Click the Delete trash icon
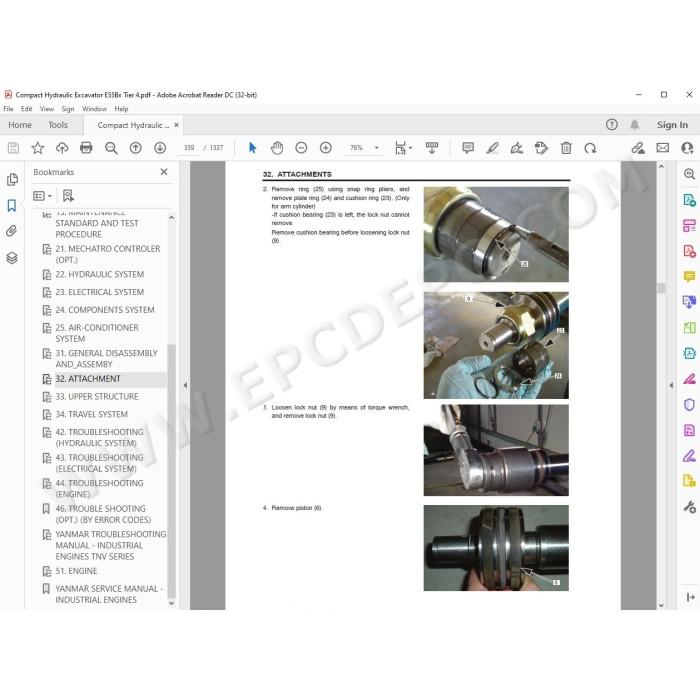This screenshot has width=700, height=700. [x=566, y=148]
